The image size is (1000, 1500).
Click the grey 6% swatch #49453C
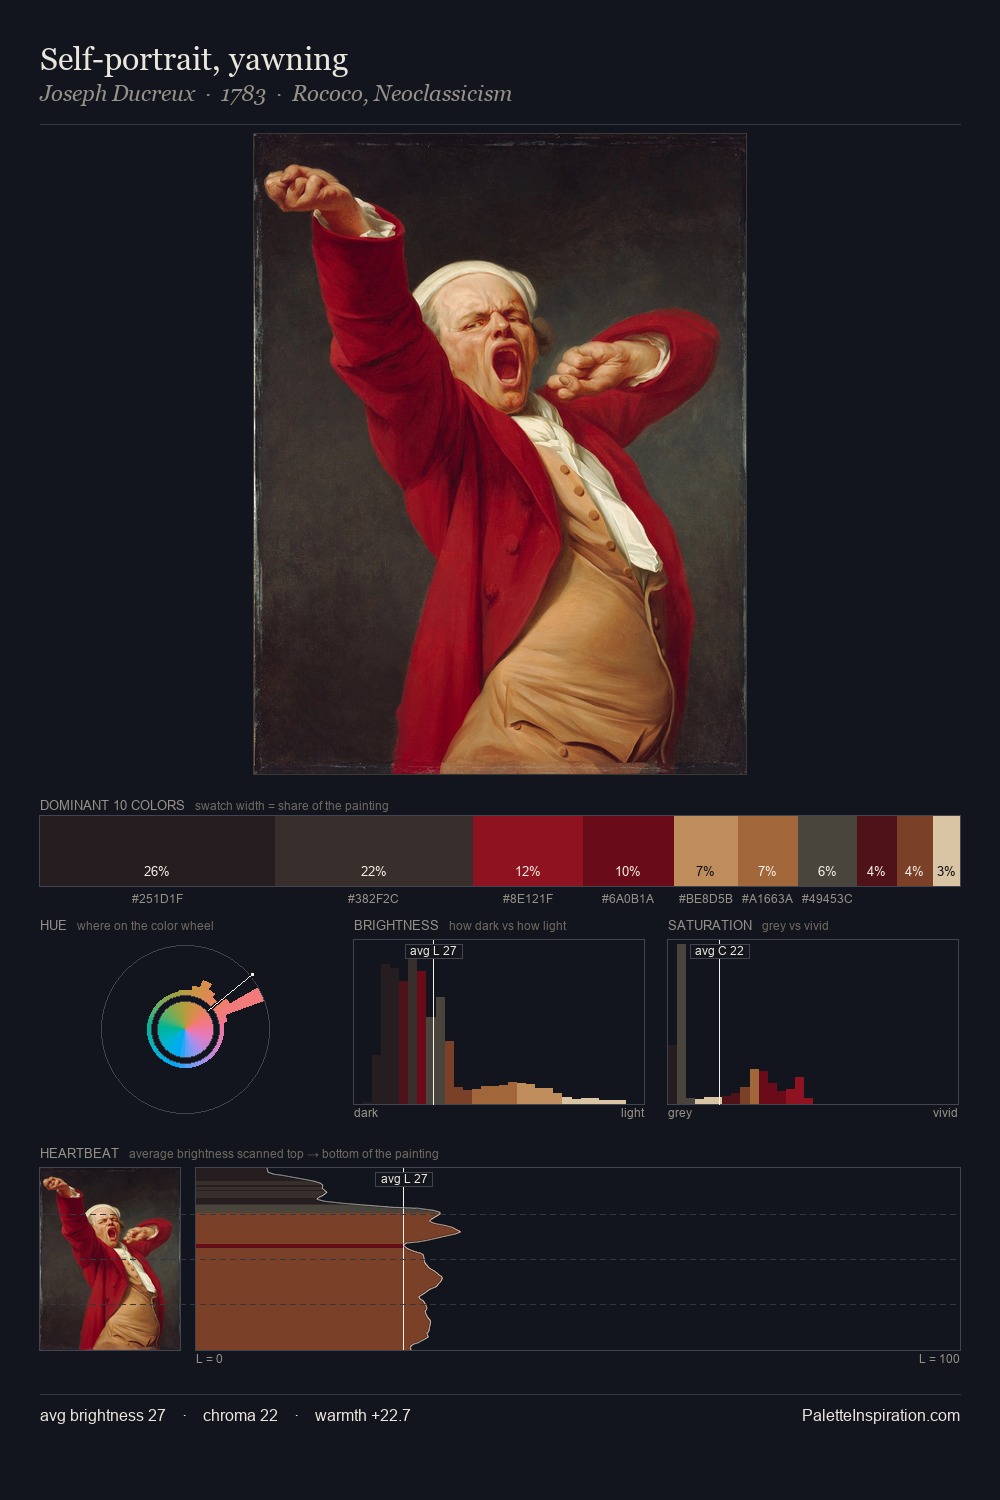click(x=827, y=851)
